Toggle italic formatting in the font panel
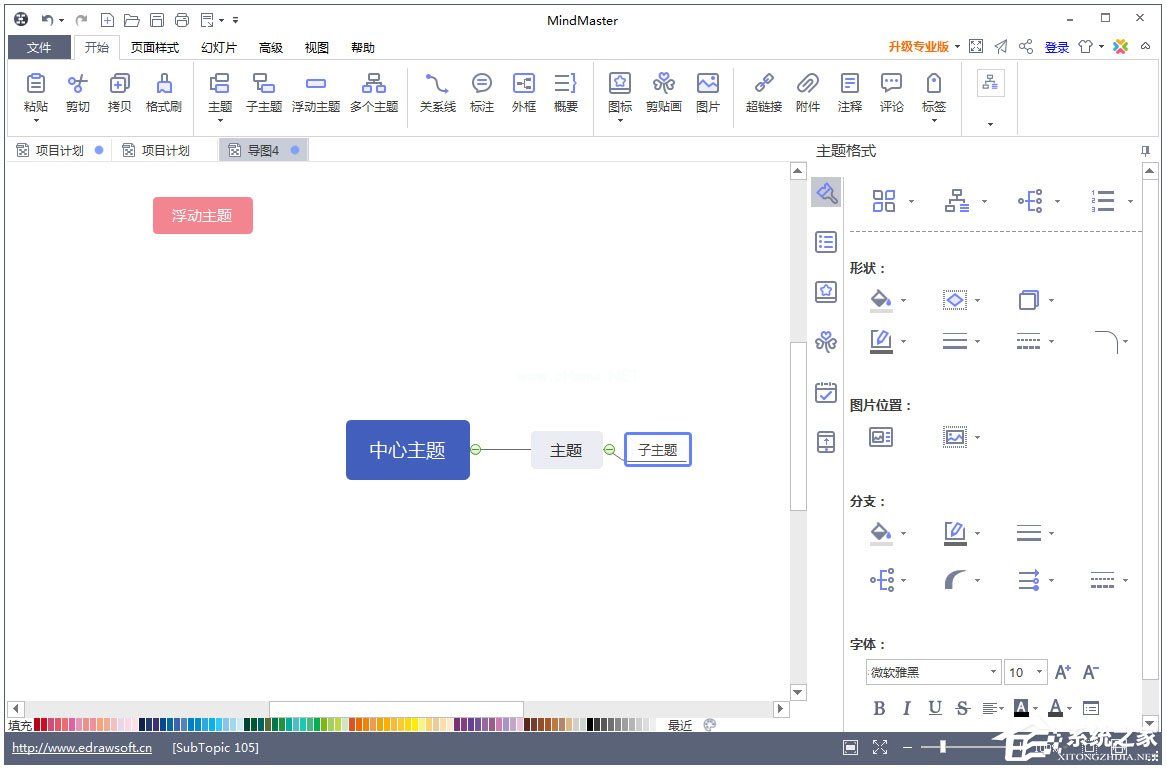 pyautogui.click(x=906, y=708)
